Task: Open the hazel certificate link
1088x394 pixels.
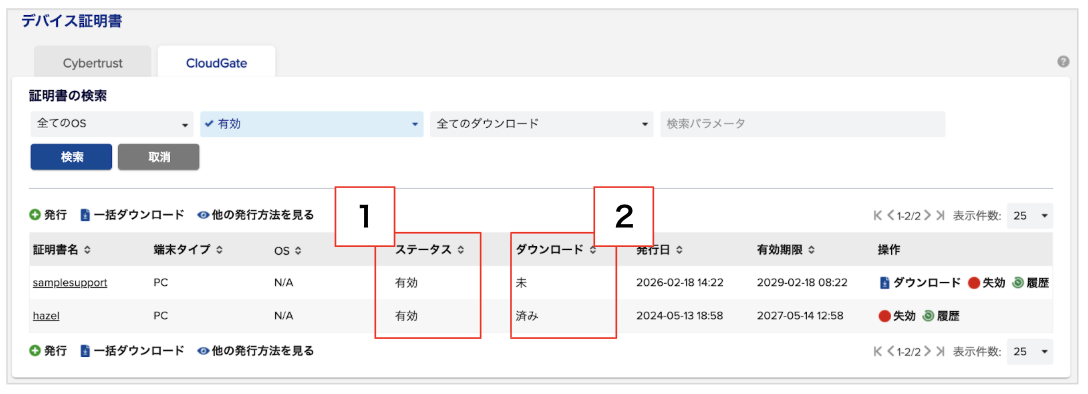Action: (x=46, y=316)
